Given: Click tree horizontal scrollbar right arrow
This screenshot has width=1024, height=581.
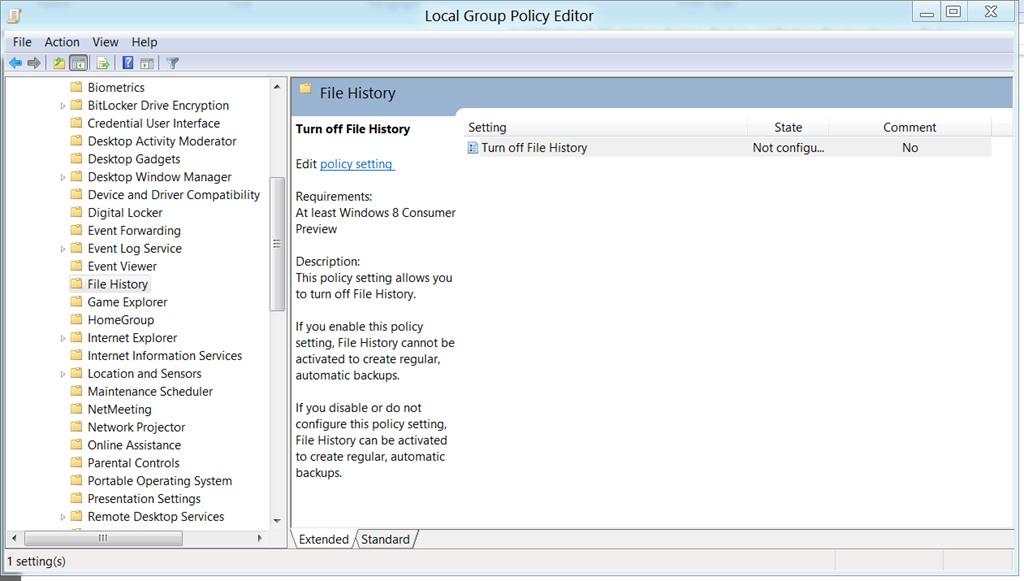Looking at the screenshot, I should click(x=260, y=538).
